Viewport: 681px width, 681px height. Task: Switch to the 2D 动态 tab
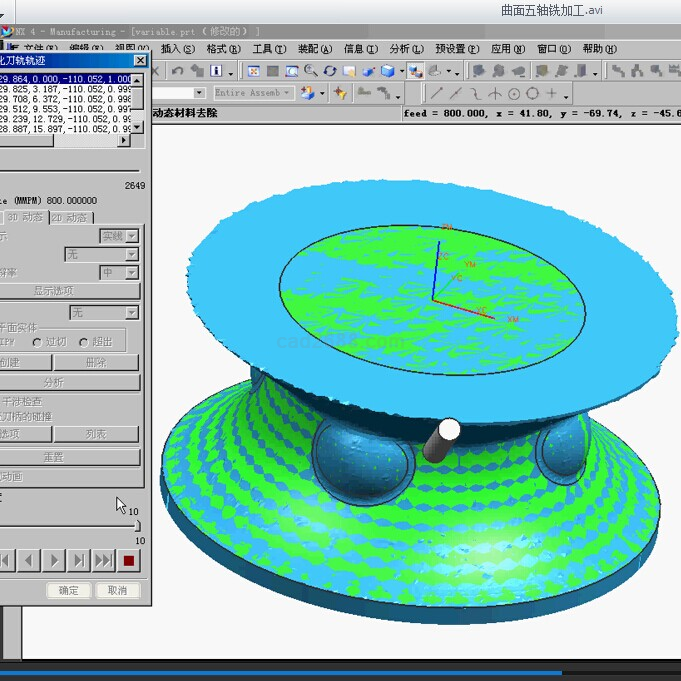point(70,217)
